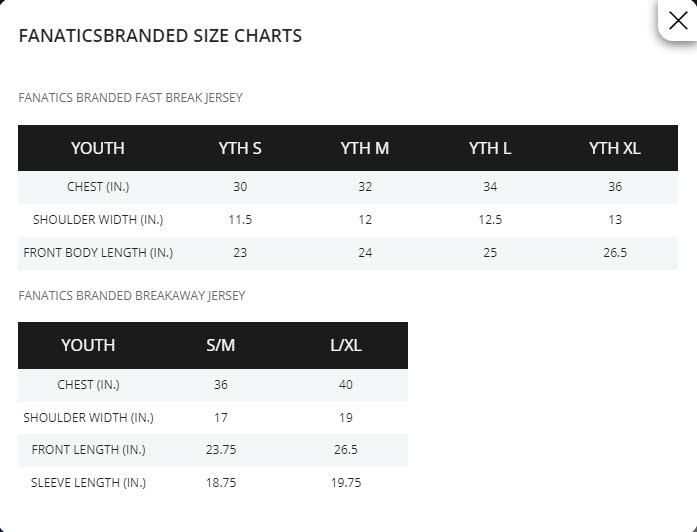Click the Fanaticsbranded Size Charts heading
Image resolution: width=697 pixels, height=532 pixels.
point(160,36)
